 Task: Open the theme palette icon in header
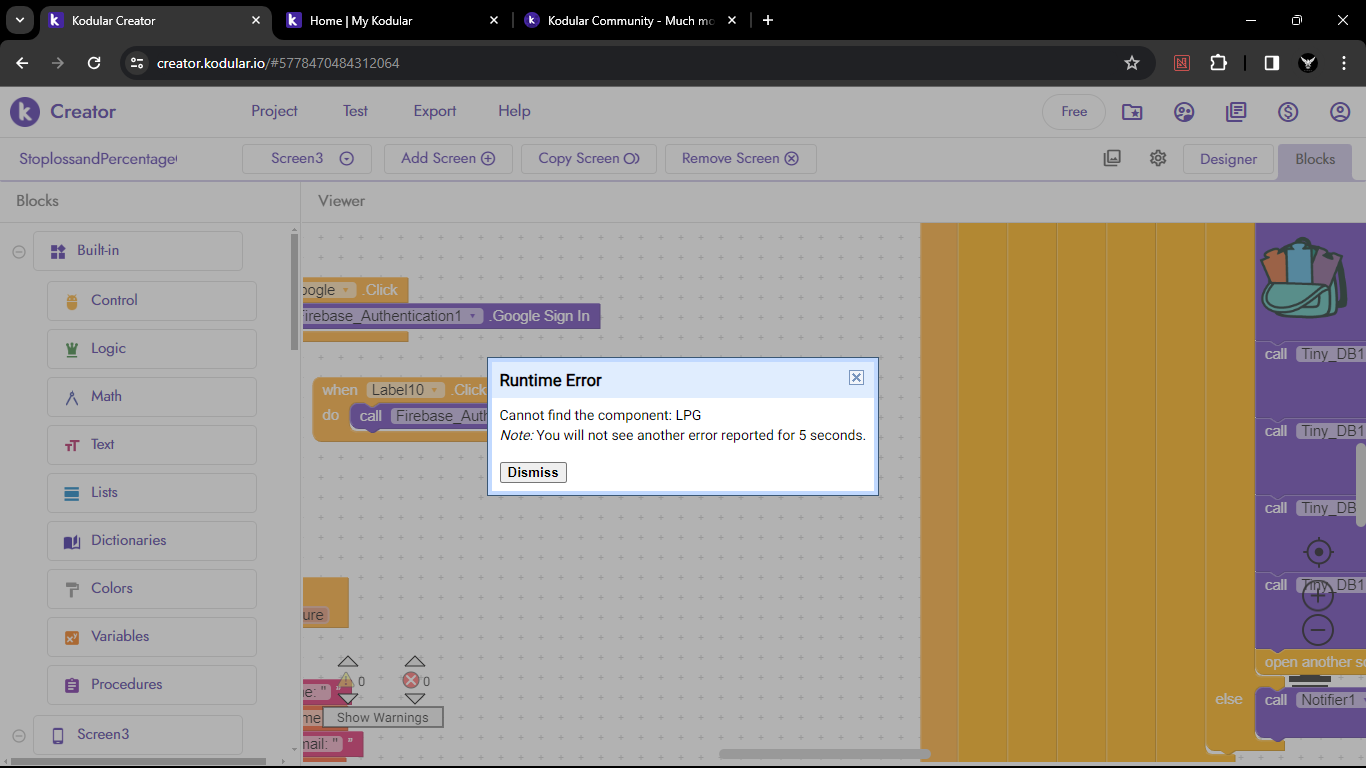click(x=1184, y=112)
